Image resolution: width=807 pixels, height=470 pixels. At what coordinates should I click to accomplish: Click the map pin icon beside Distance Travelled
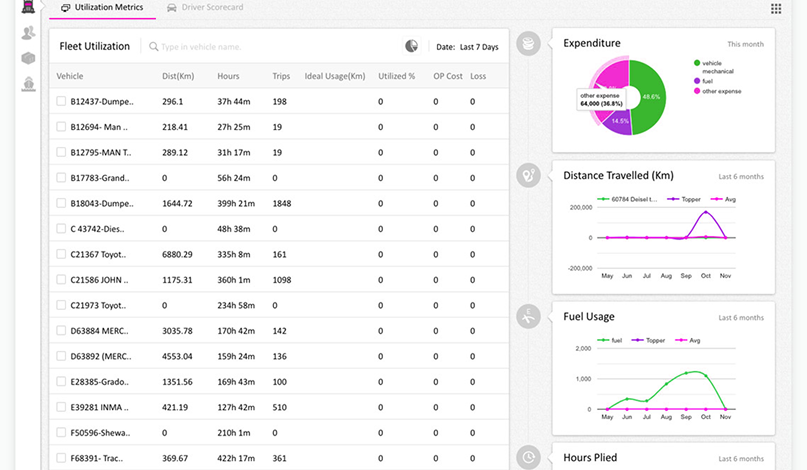coord(528,175)
